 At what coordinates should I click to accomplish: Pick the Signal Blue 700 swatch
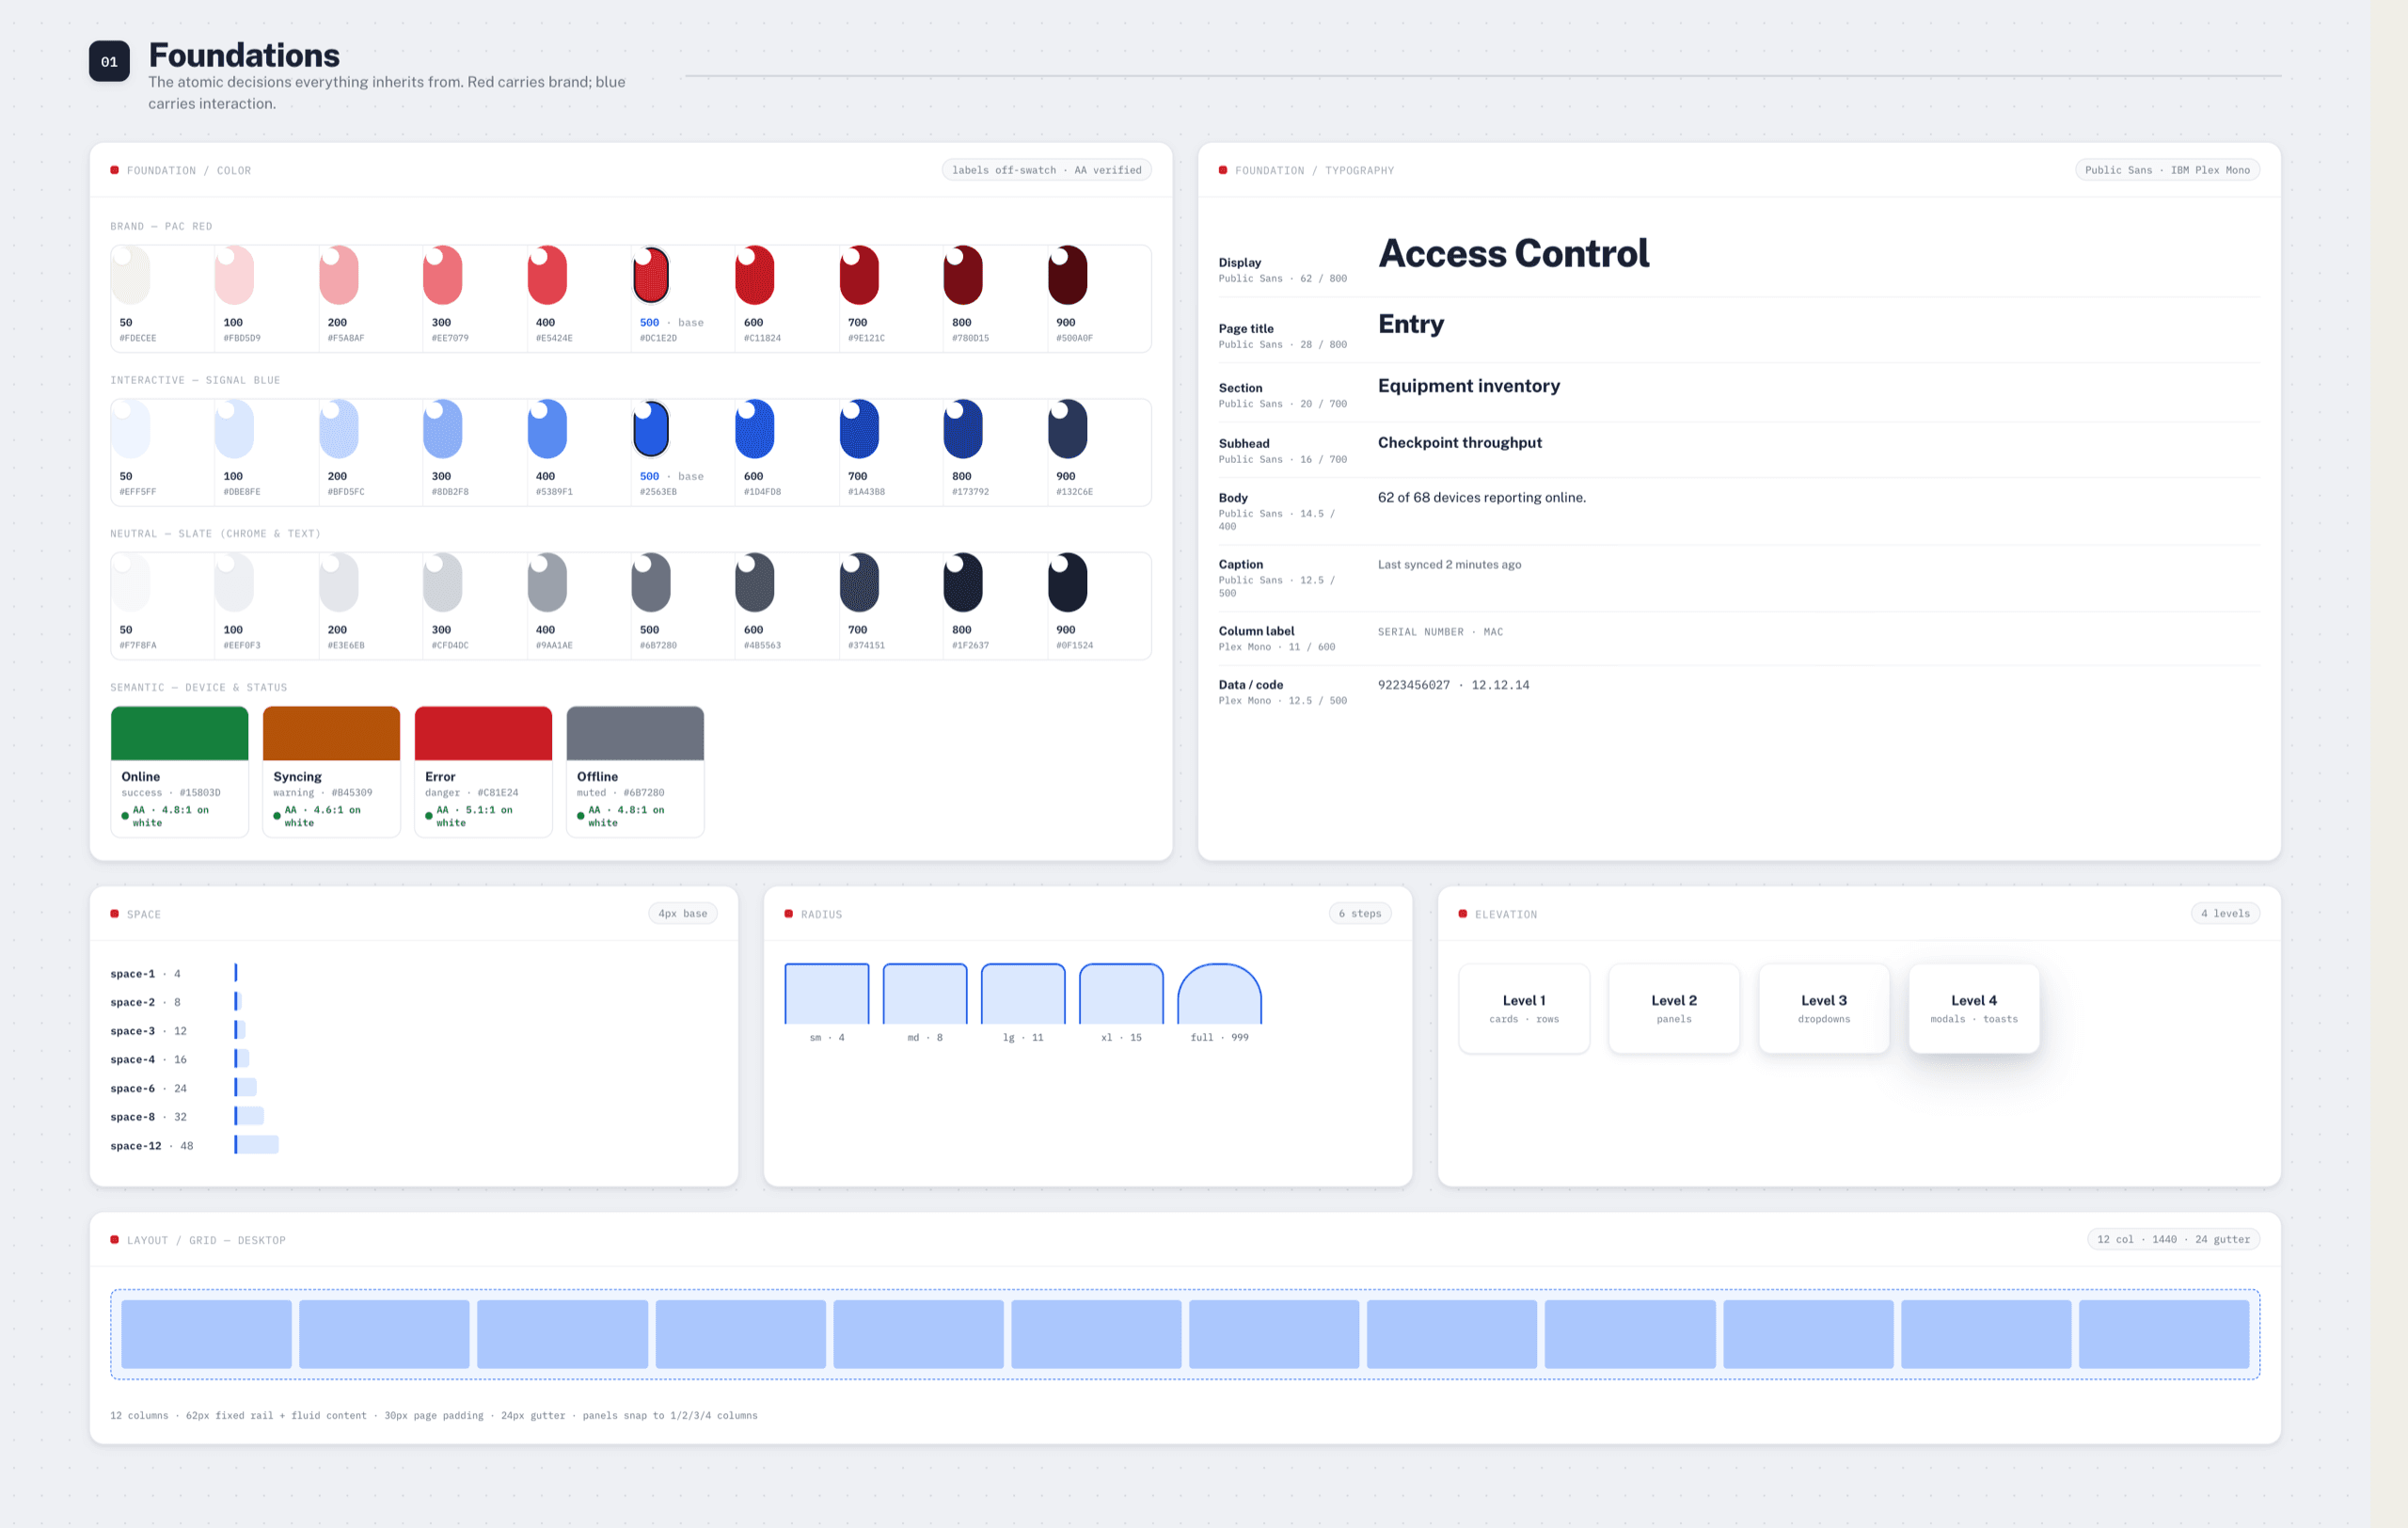[859, 429]
